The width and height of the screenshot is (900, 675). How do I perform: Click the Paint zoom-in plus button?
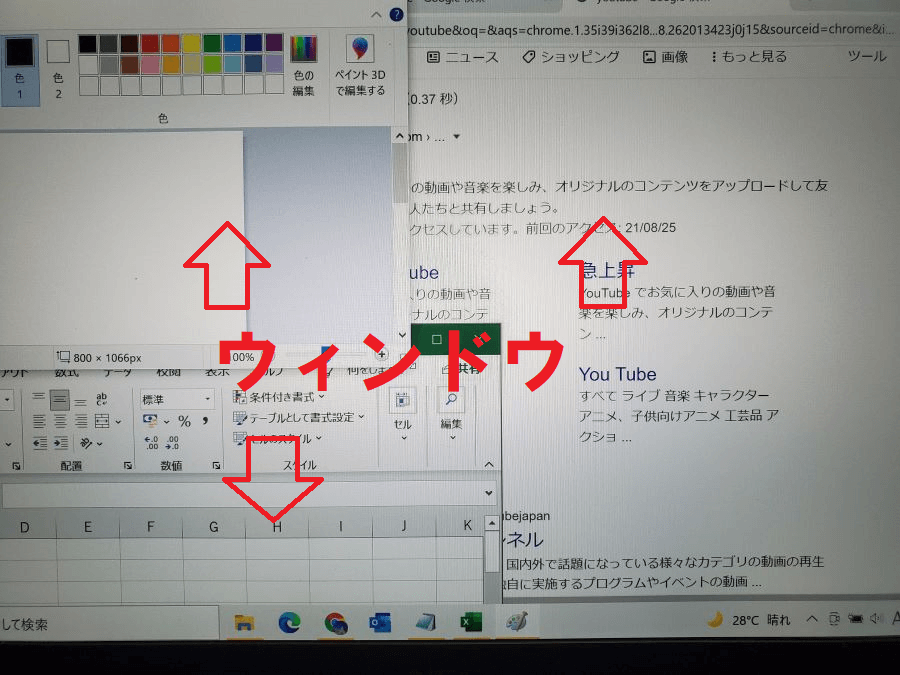[x=381, y=354]
